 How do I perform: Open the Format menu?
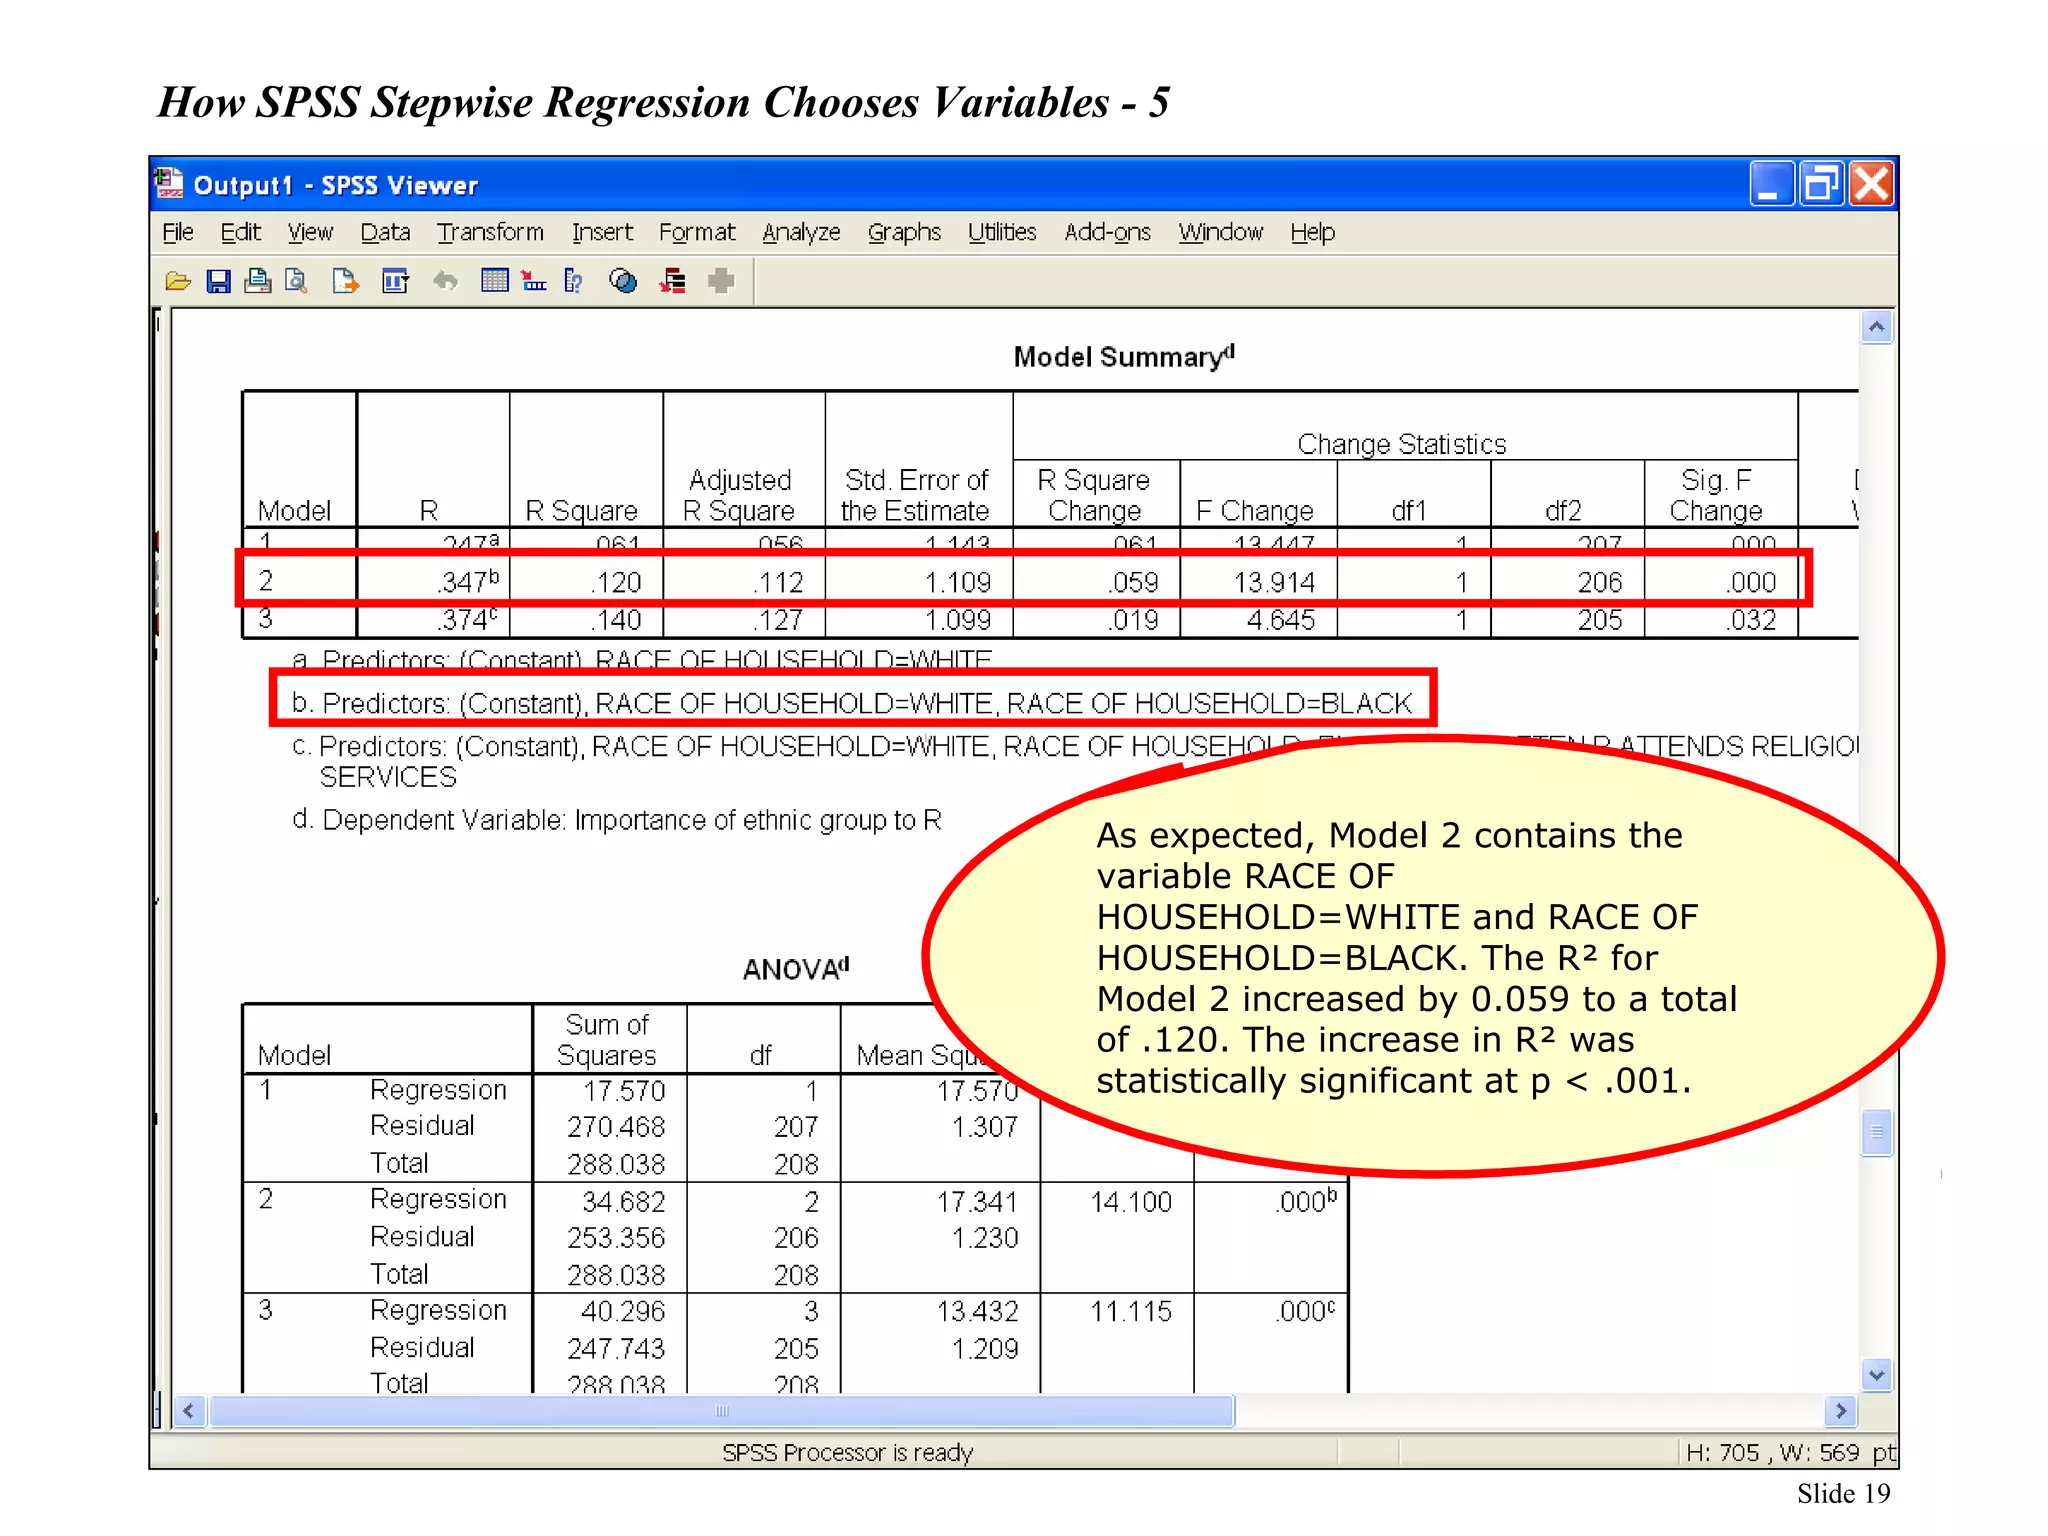click(697, 232)
